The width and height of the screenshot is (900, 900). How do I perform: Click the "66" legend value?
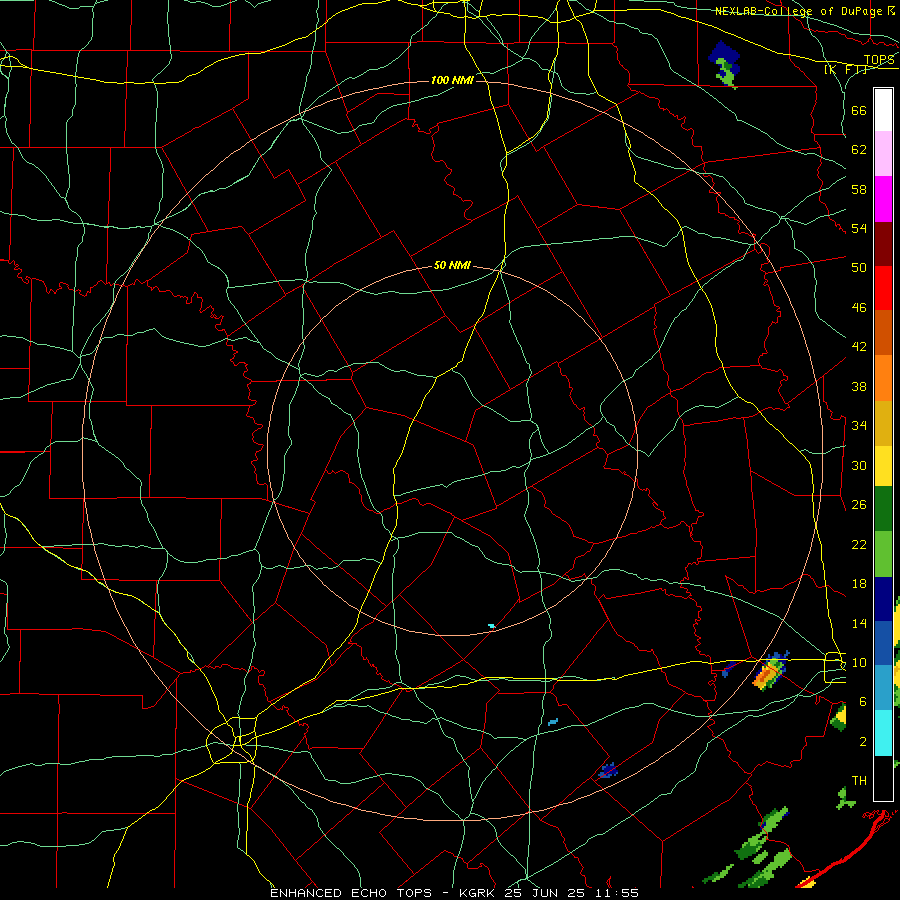tap(859, 110)
